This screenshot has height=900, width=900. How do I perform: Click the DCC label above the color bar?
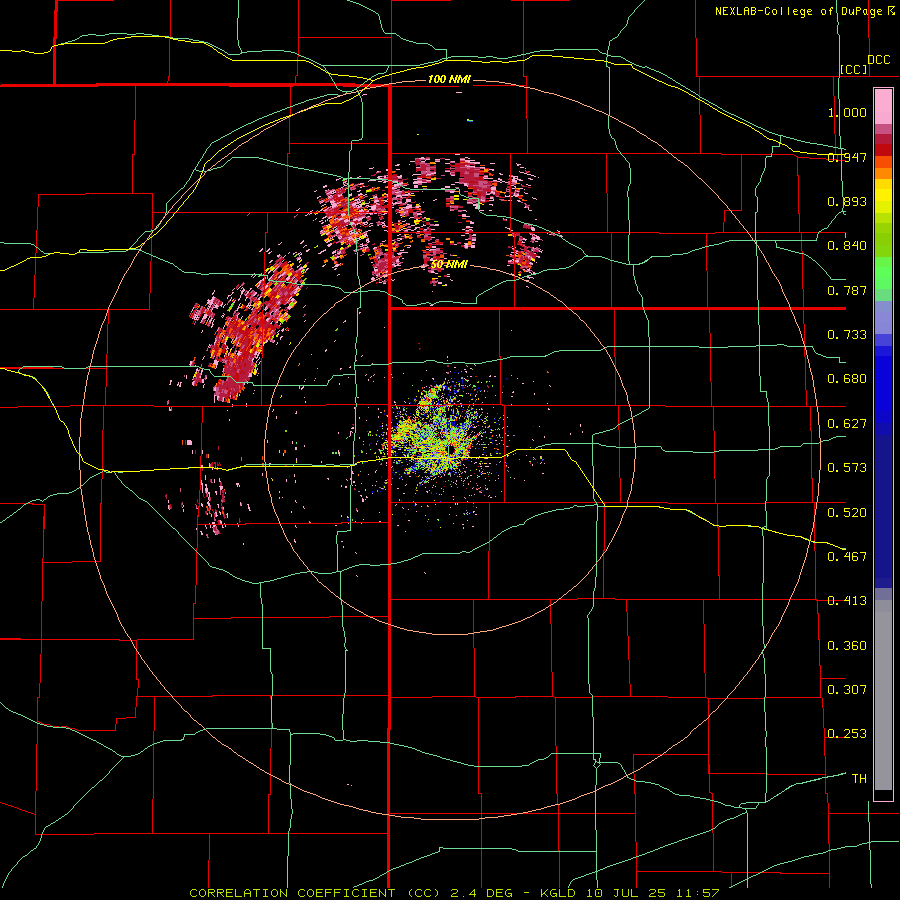[878, 59]
